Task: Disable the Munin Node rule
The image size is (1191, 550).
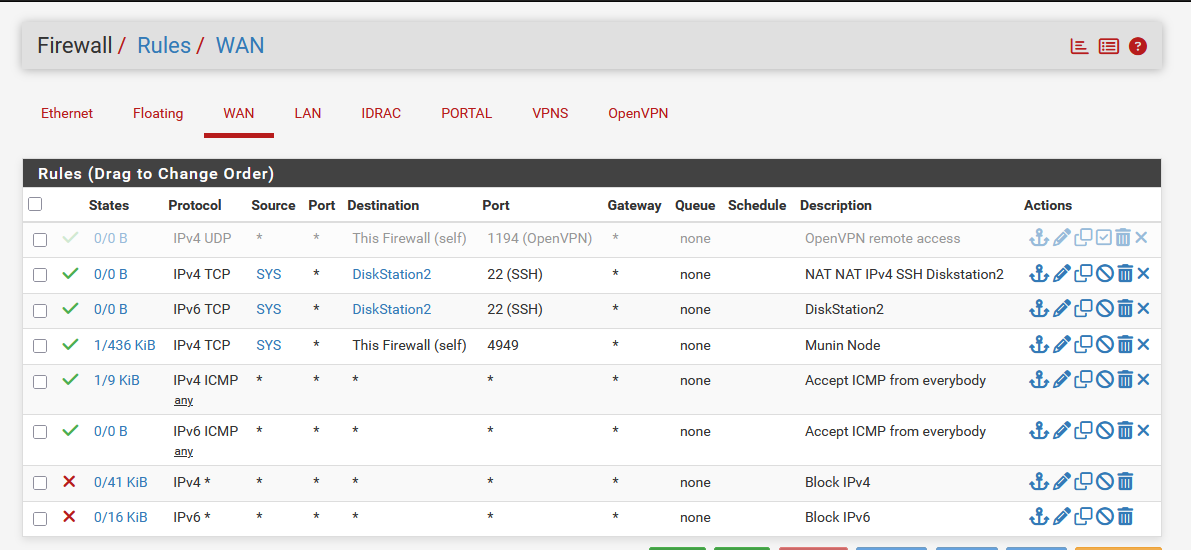Action: pyautogui.click(x=1104, y=345)
